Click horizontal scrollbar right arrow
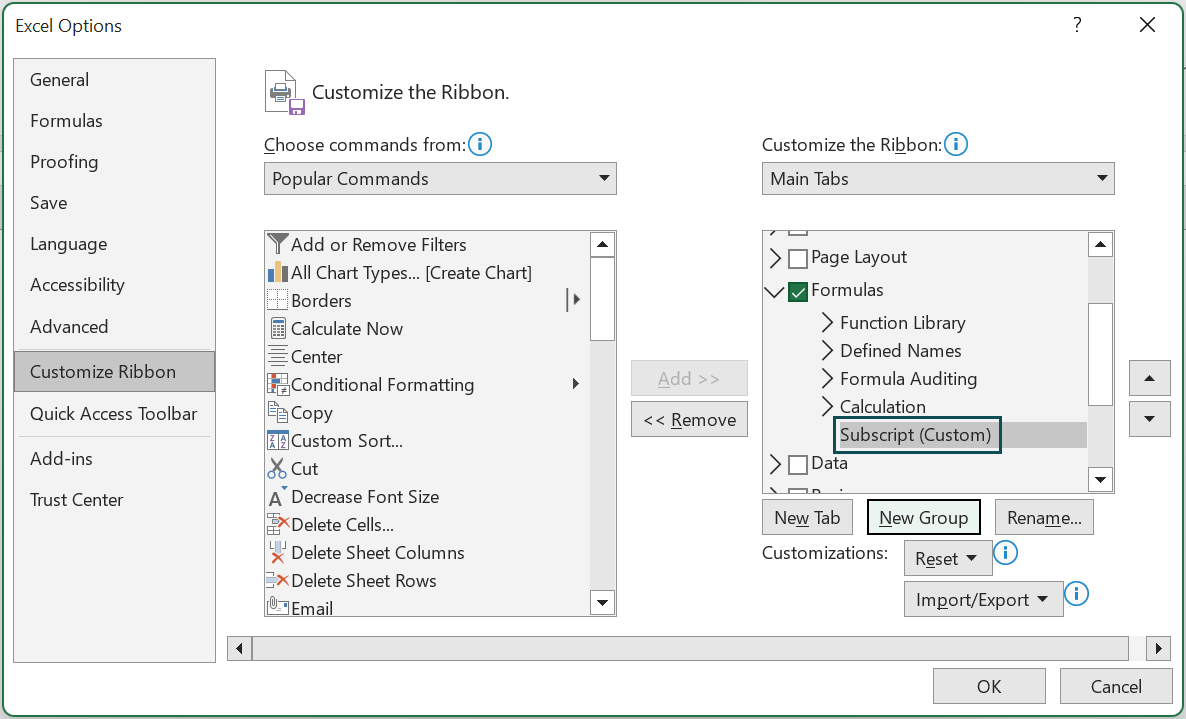The image size is (1186, 719). [x=1158, y=648]
